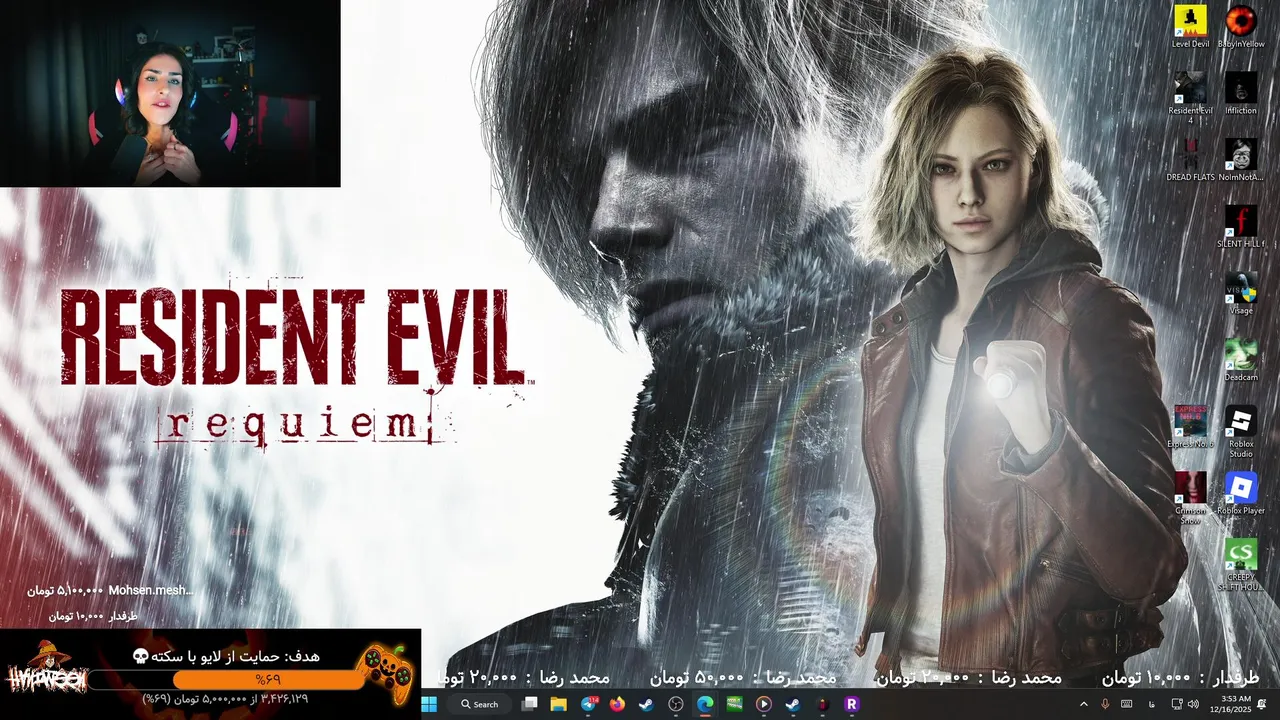Select the Express No. 6 desktop icon
1280x720 pixels.
click(x=1190, y=427)
